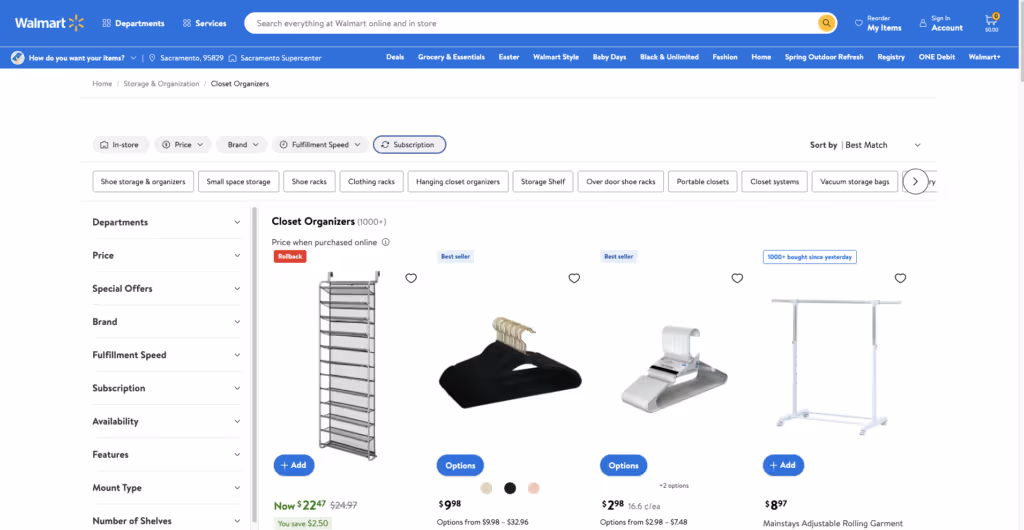Click the fulfillment icon beside How do you want your items
Viewport: 1024px width, 530px height.
click(18, 57)
